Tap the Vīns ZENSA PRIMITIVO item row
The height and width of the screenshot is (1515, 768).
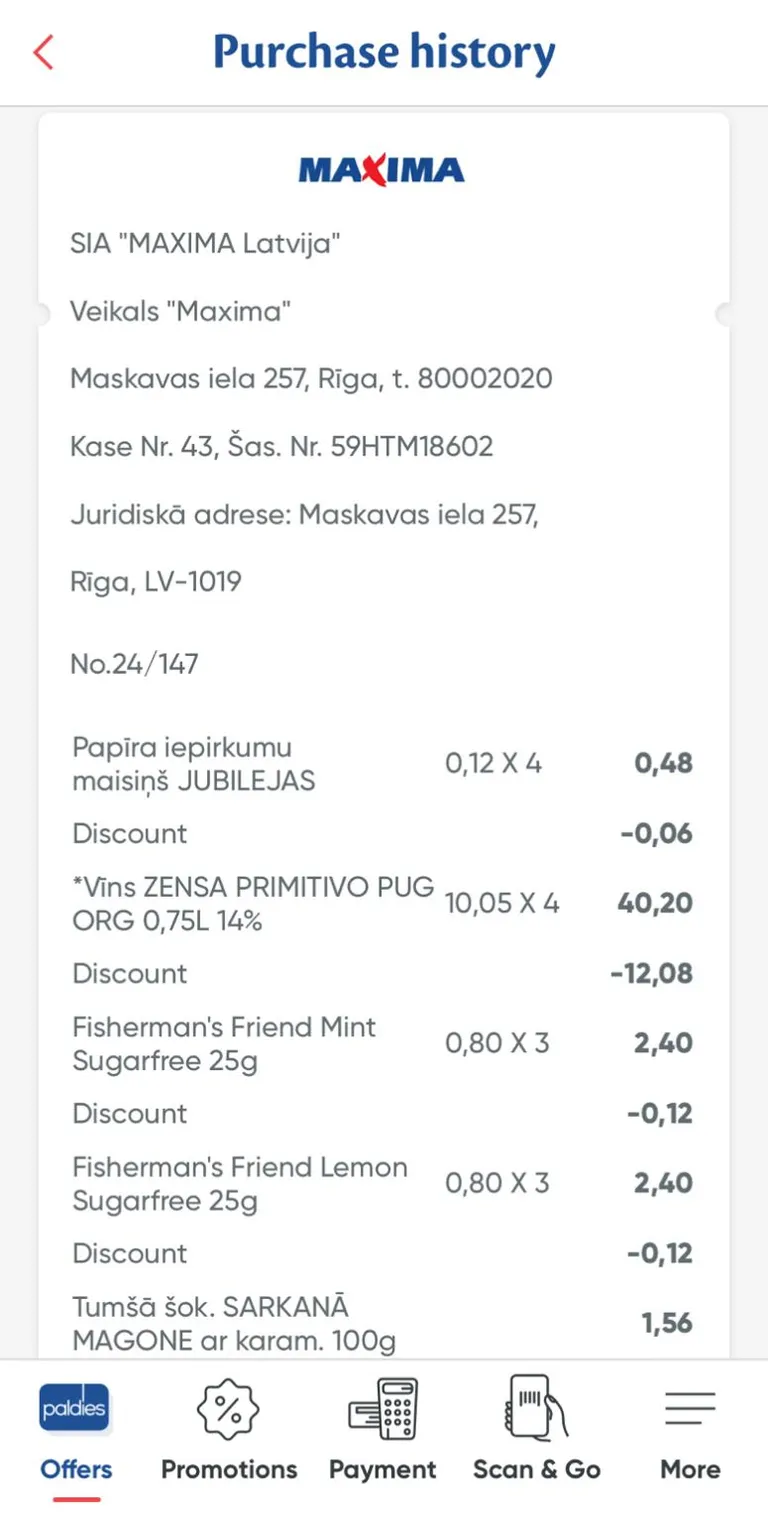pyautogui.click(x=382, y=903)
